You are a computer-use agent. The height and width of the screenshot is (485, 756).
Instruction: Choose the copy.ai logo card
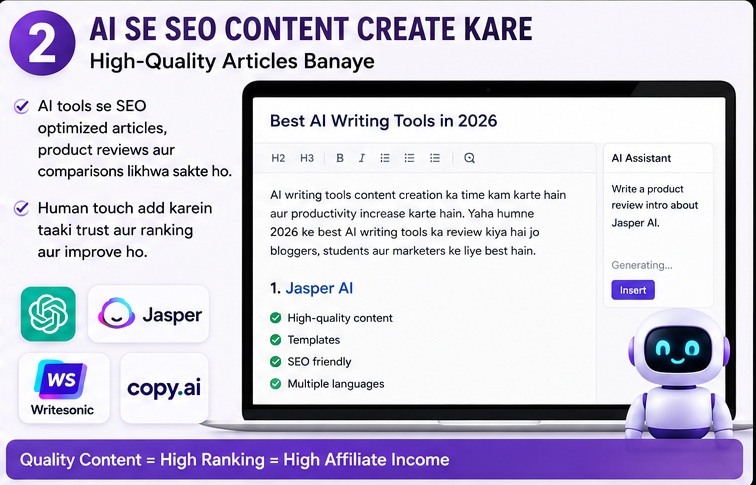(x=164, y=388)
